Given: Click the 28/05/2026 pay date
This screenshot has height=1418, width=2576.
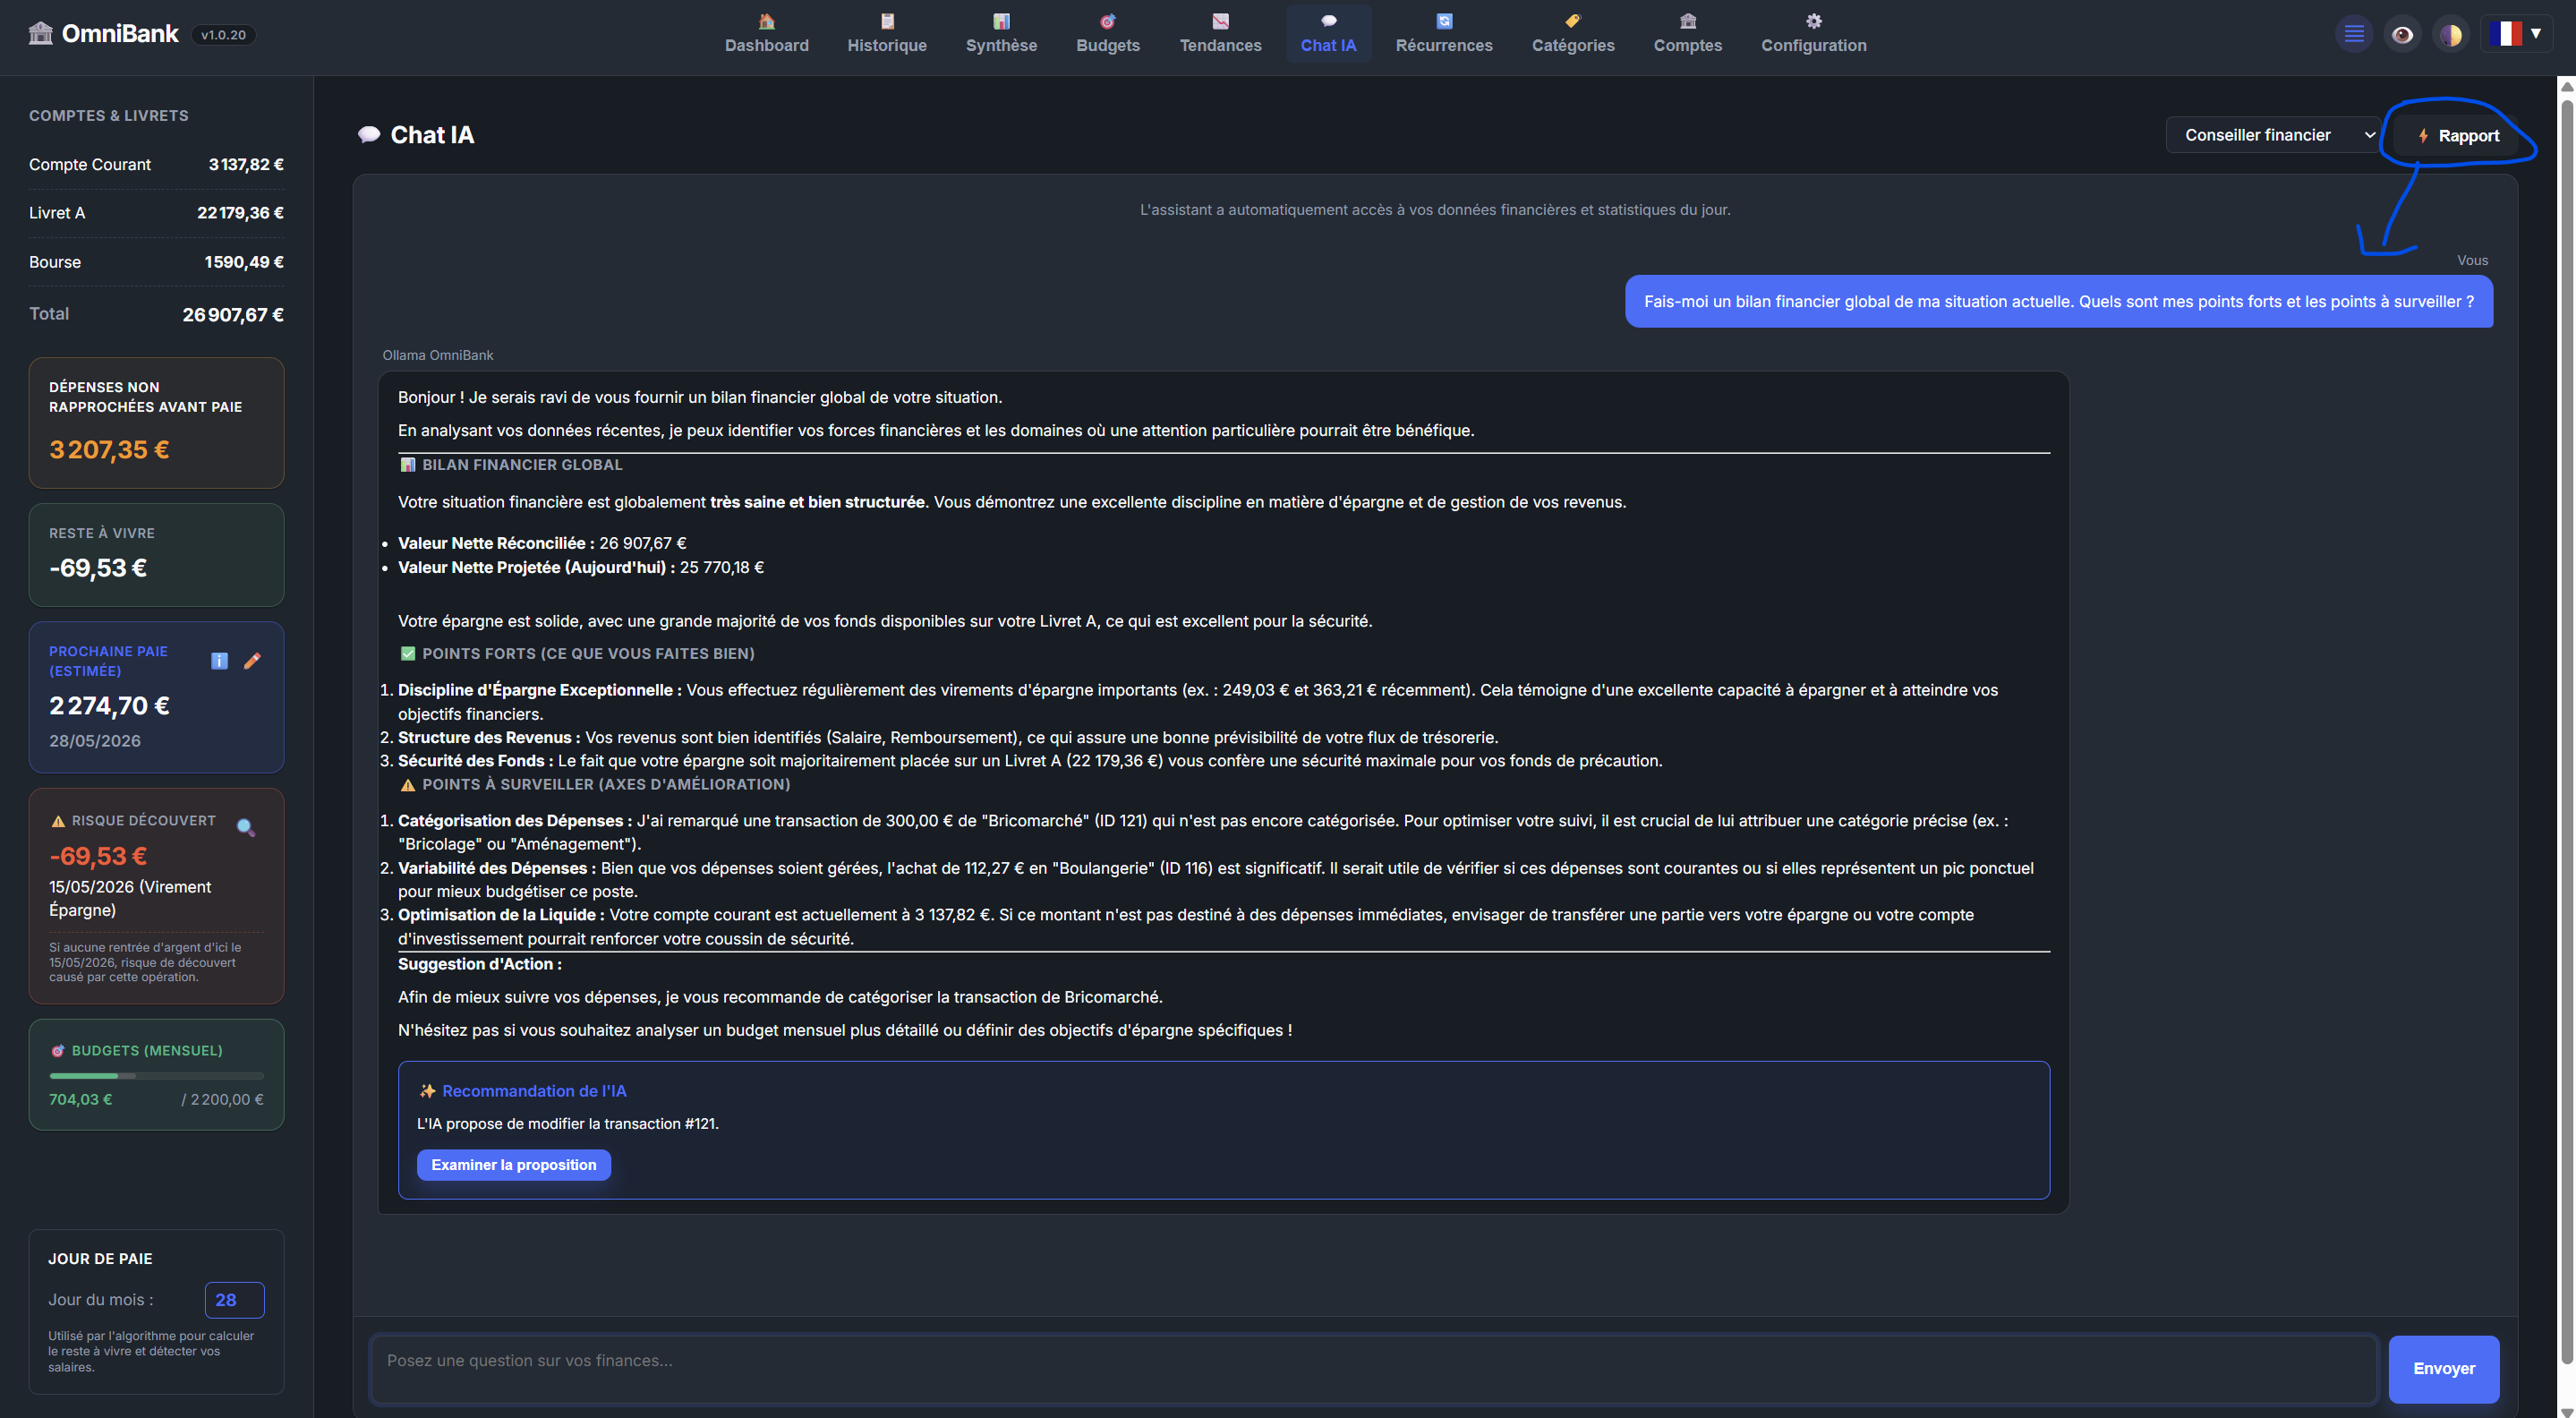Looking at the screenshot, I should [95, 741].
